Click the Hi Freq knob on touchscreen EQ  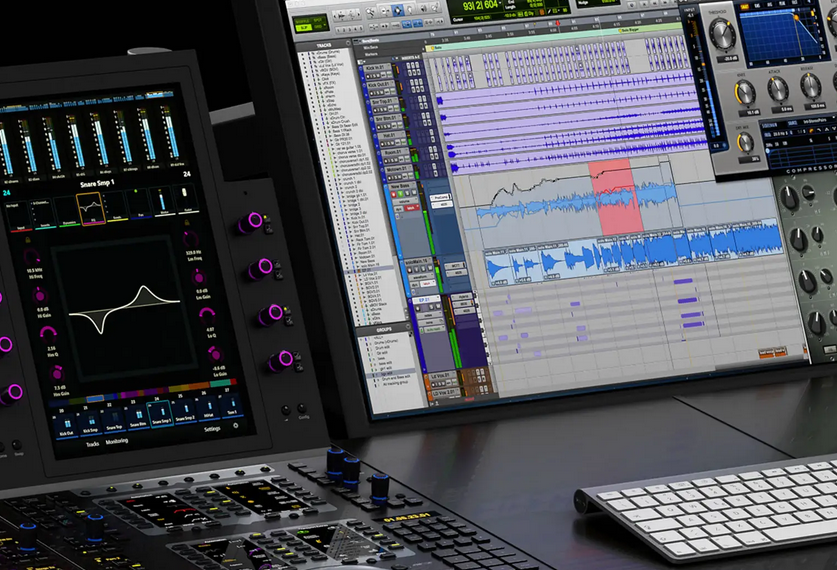(x=32, y=257)
